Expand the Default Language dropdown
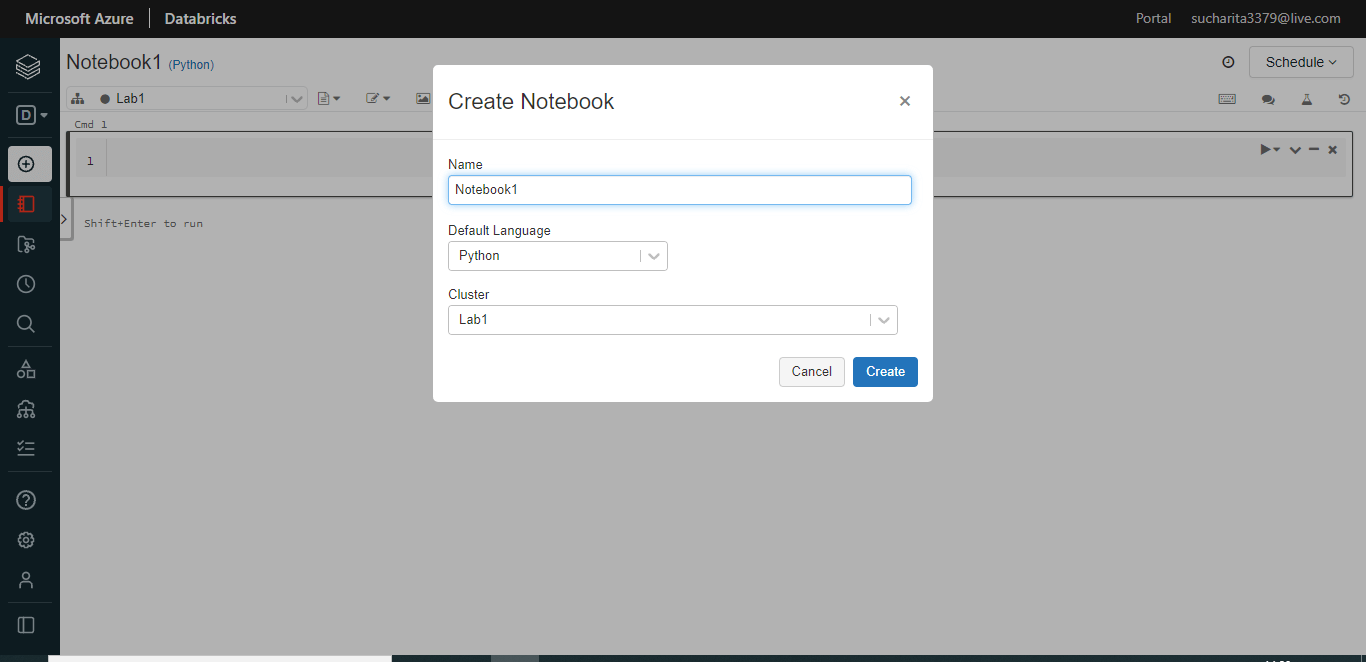Screen dimensions: 1366x662 coord(557,256)
